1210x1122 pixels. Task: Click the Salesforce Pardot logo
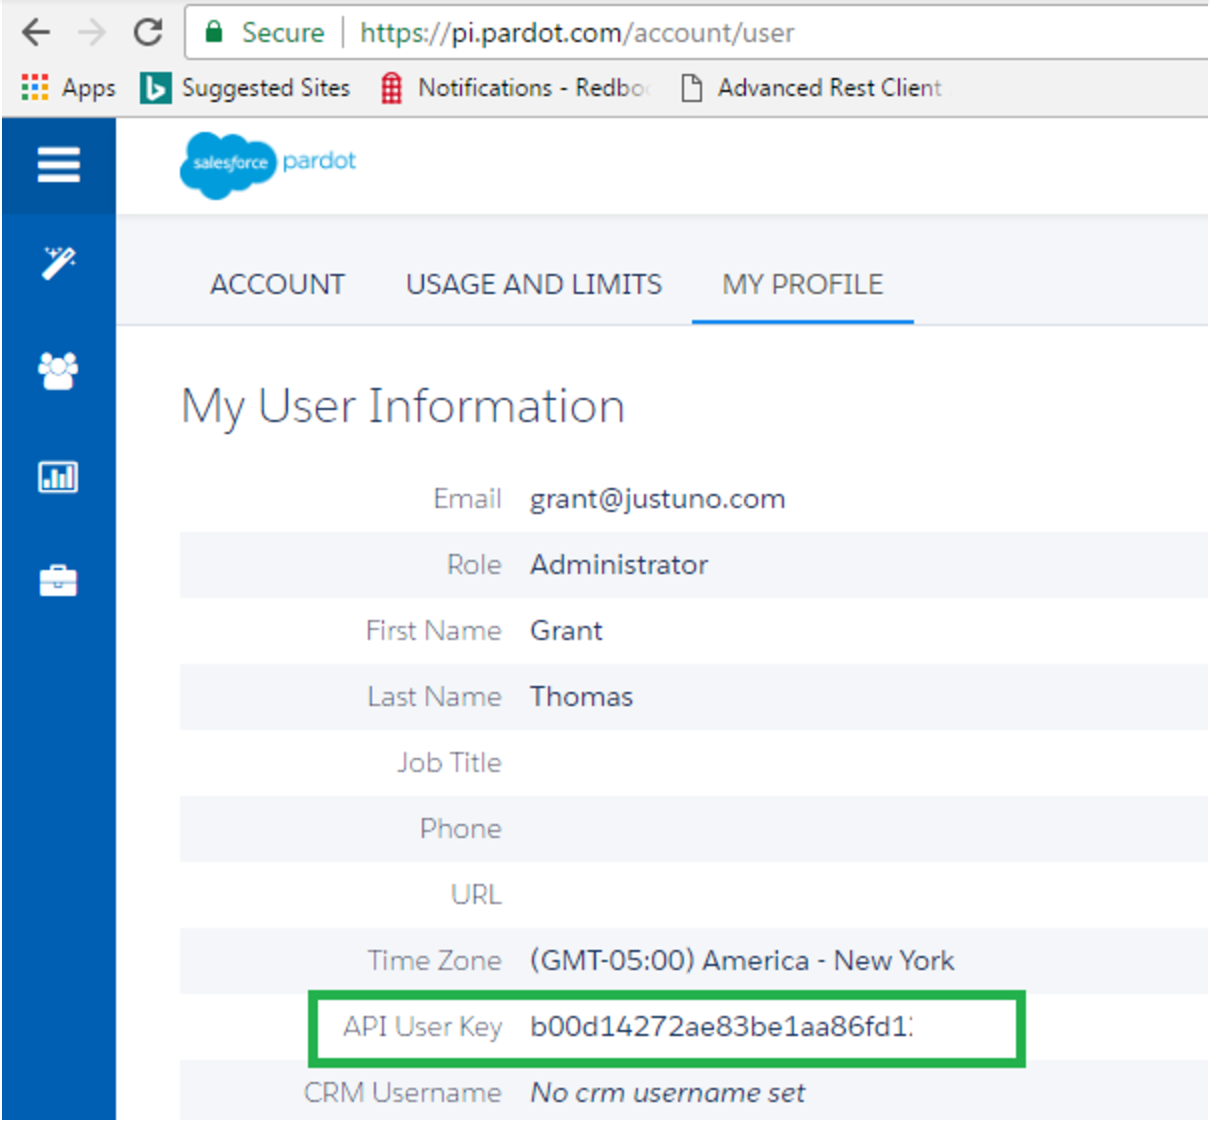(x=268, y=163)
